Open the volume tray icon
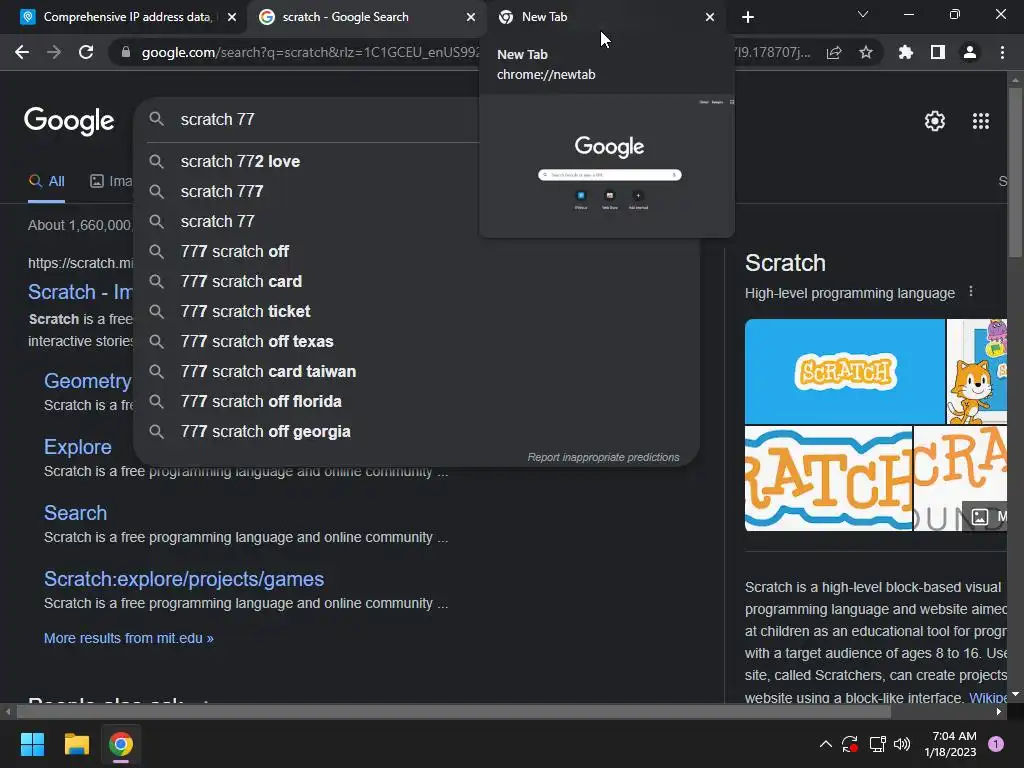Screen dimensions: 1024x768 point(902,744)
